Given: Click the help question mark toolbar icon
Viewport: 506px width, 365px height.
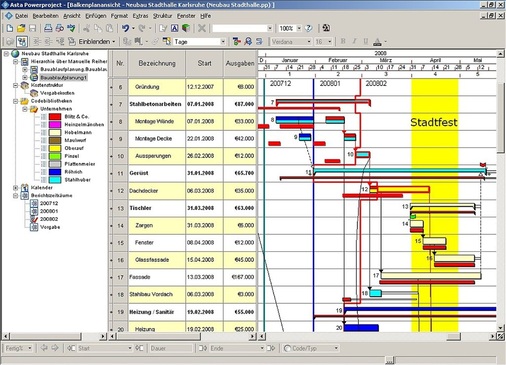Looking at the screenshot, I should point(309,28).
